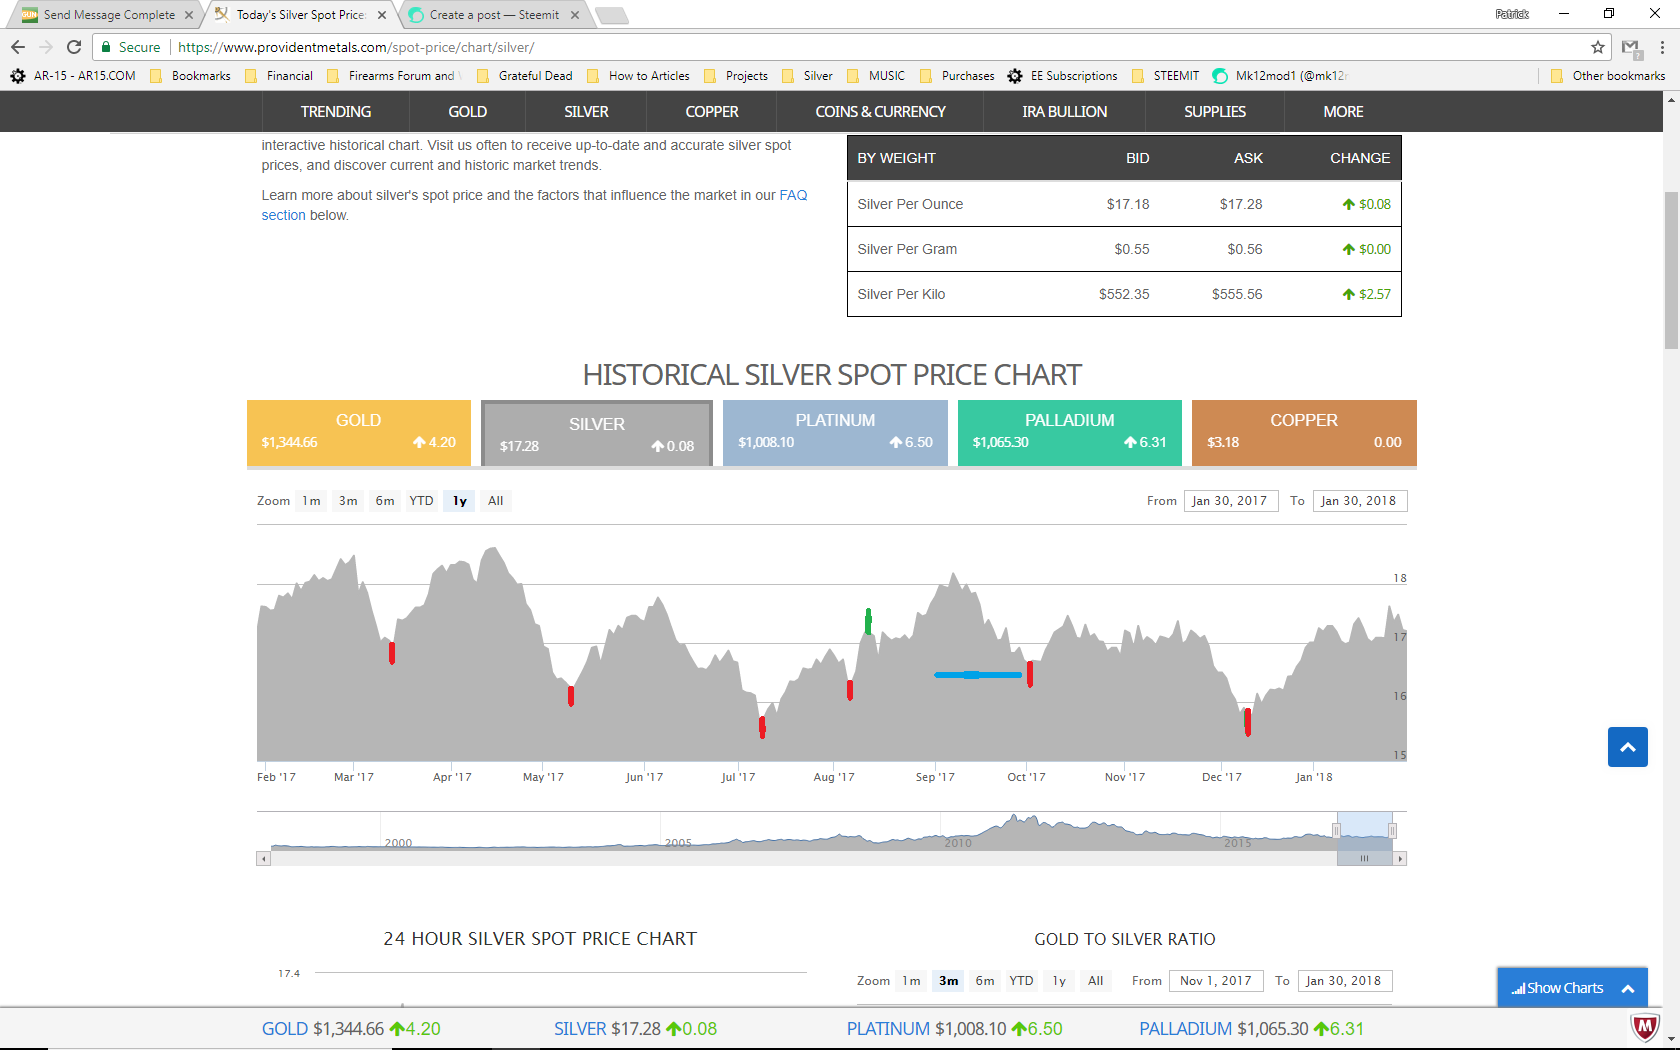Open the MUSIC bookmarks folder
Viewport: 1680px width, 1050px height.
(x=876, y=76)
